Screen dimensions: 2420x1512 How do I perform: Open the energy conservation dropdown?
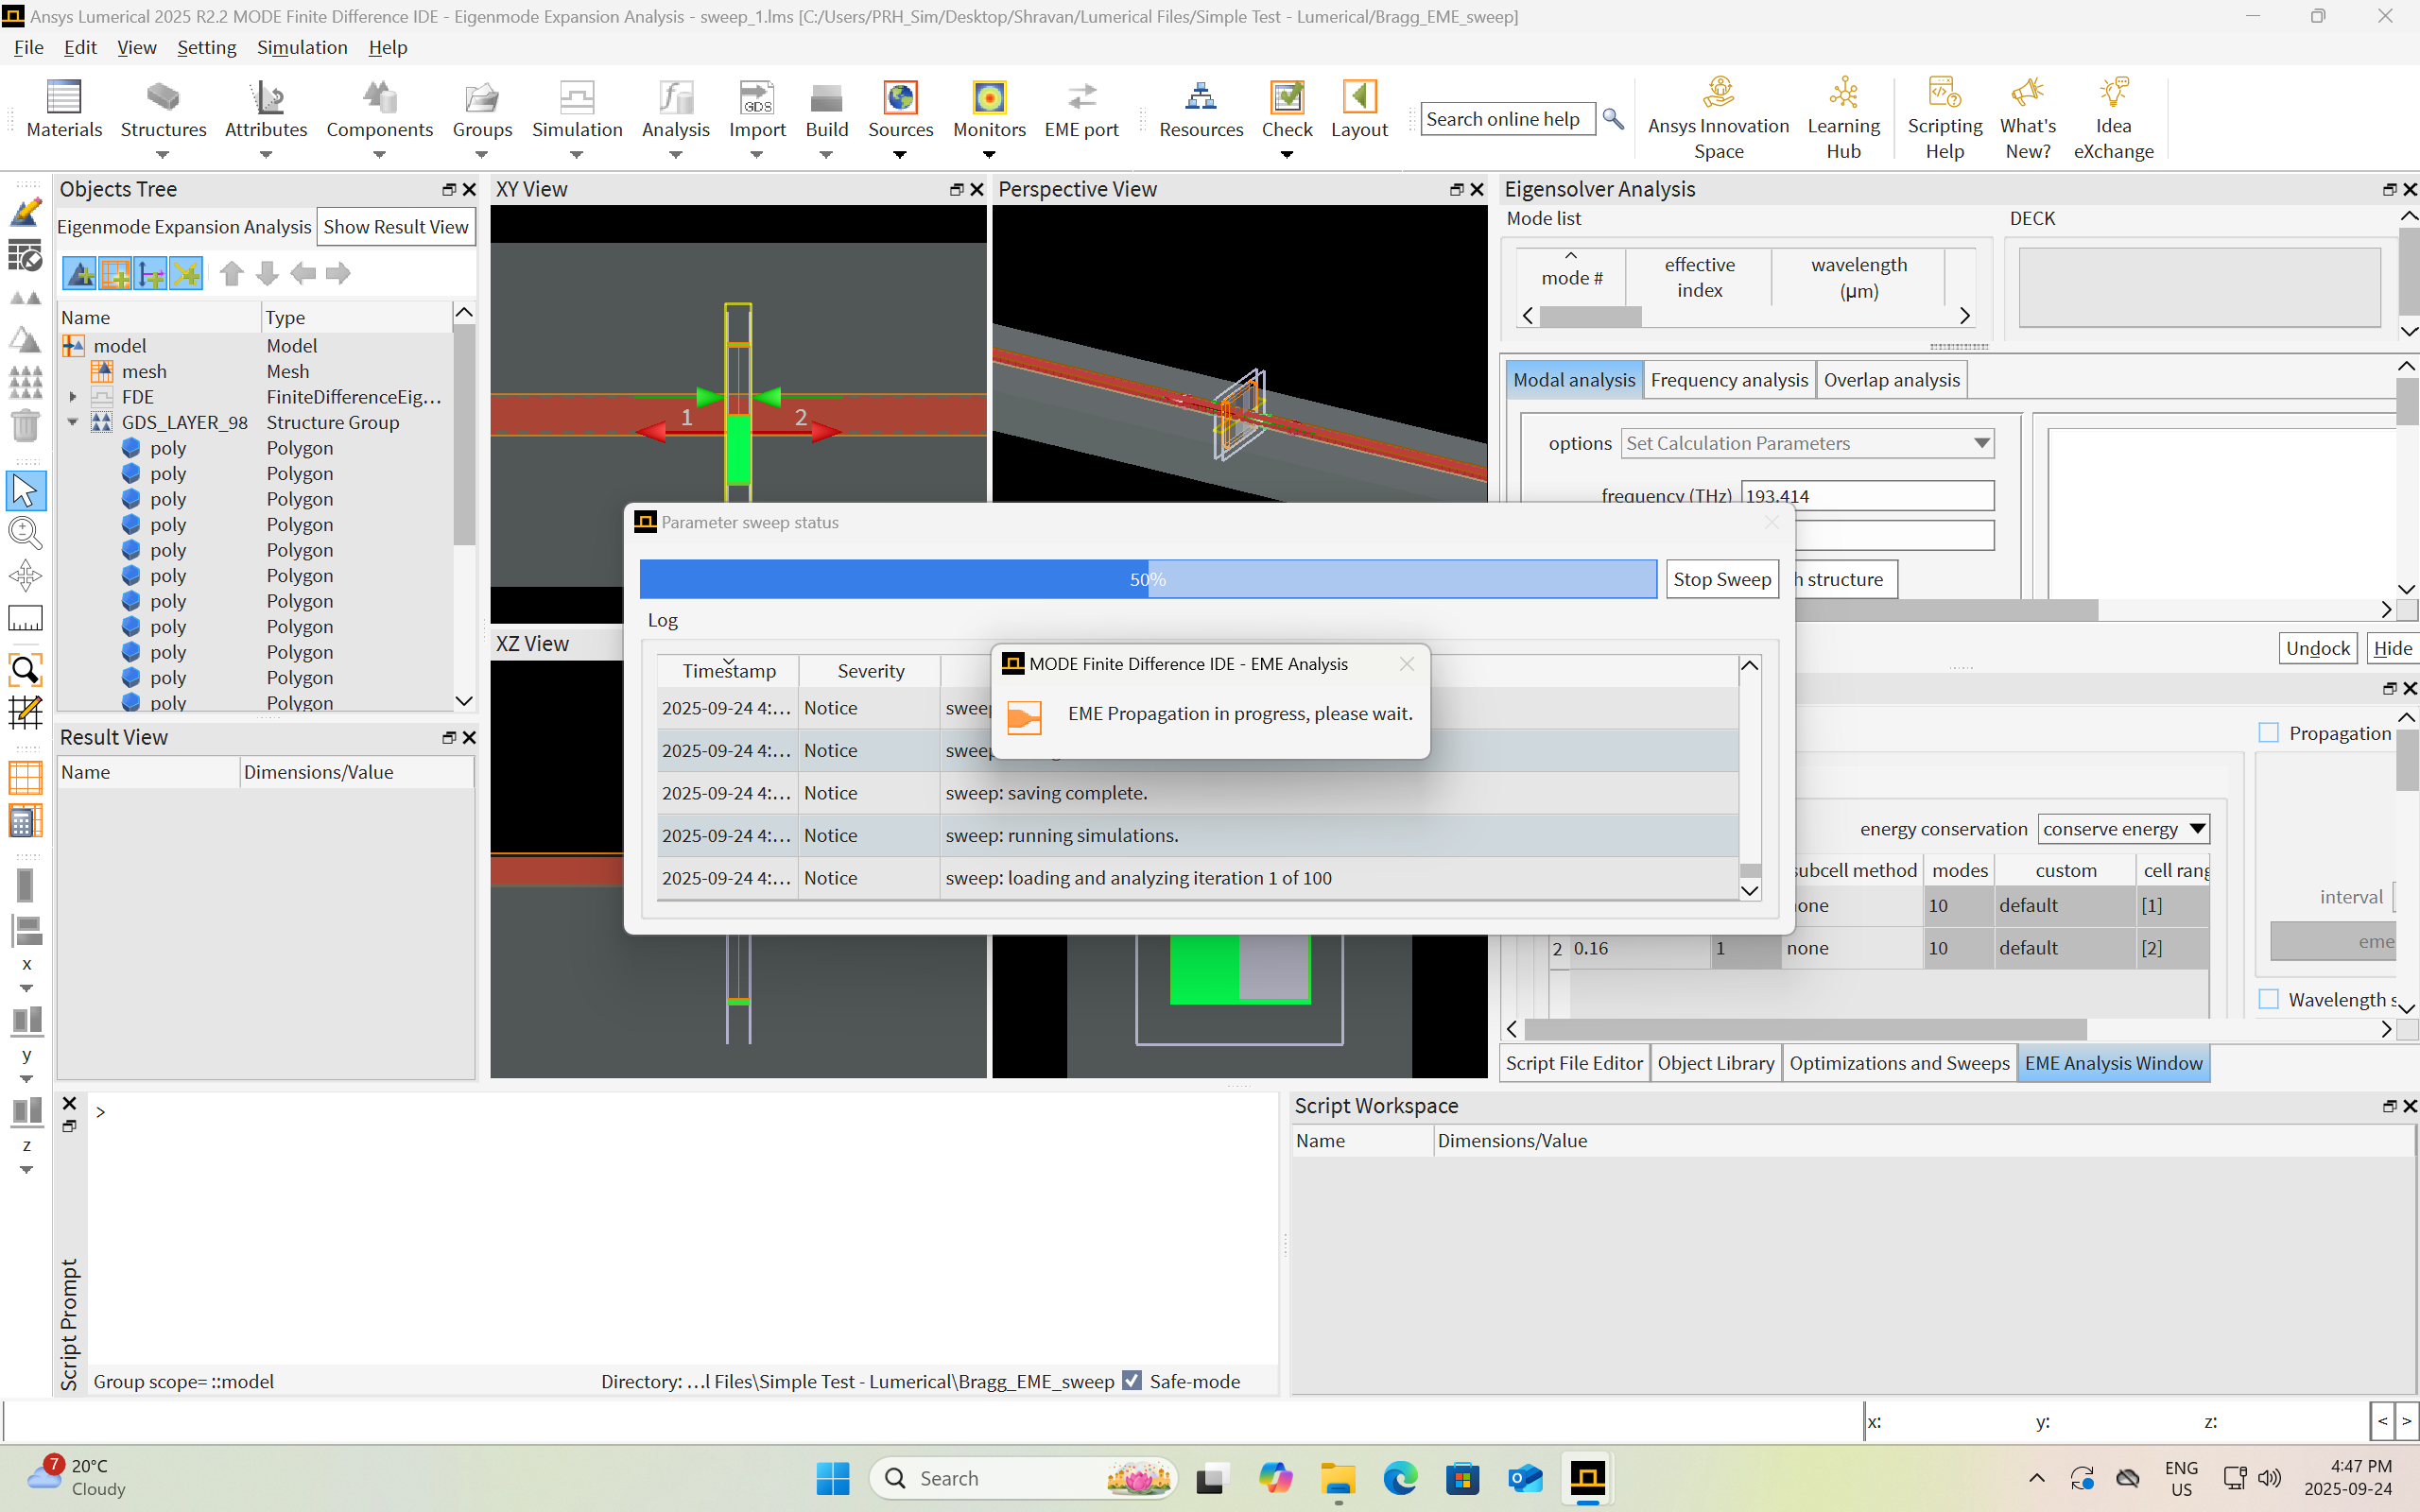coord(2122,829)
